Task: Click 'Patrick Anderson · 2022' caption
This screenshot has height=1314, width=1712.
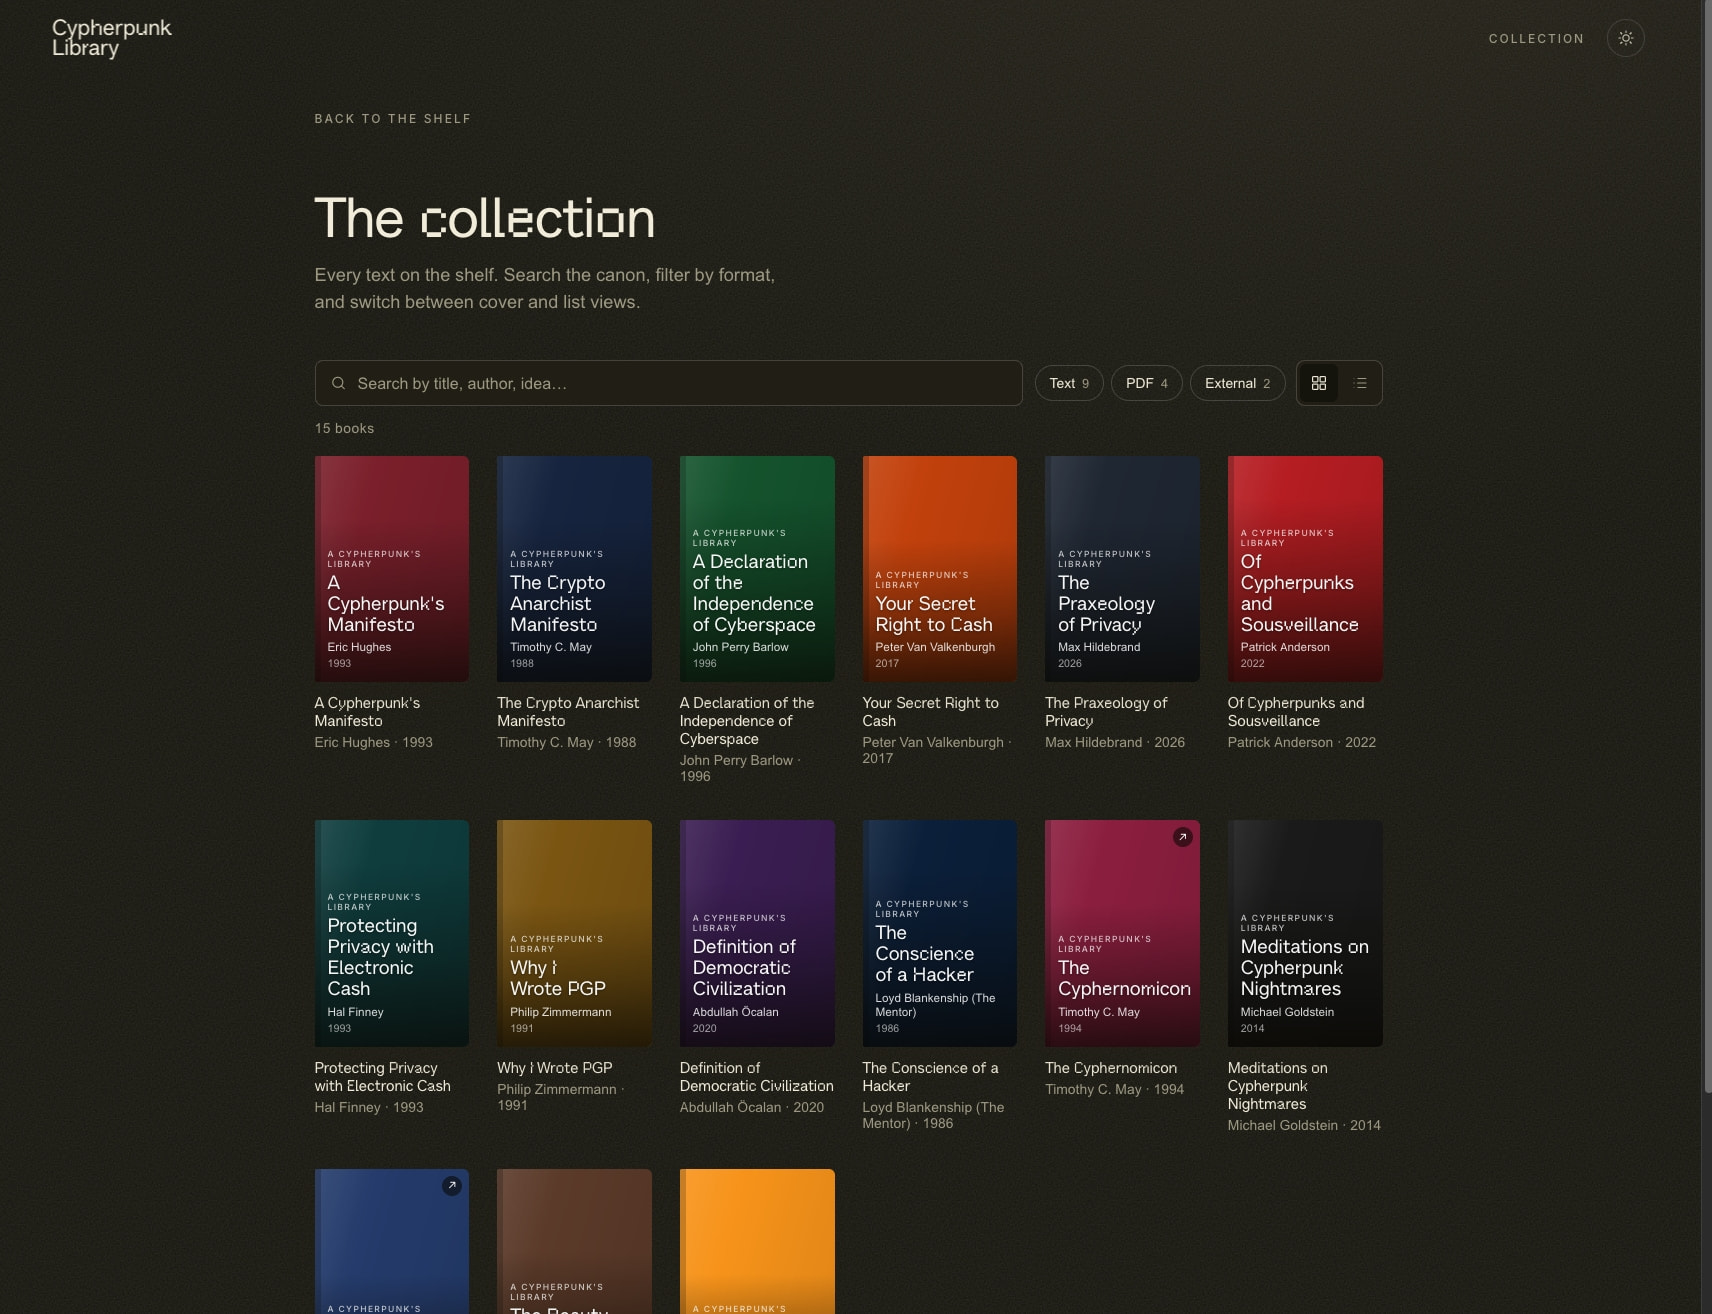Action: (x=1302, y=742)
